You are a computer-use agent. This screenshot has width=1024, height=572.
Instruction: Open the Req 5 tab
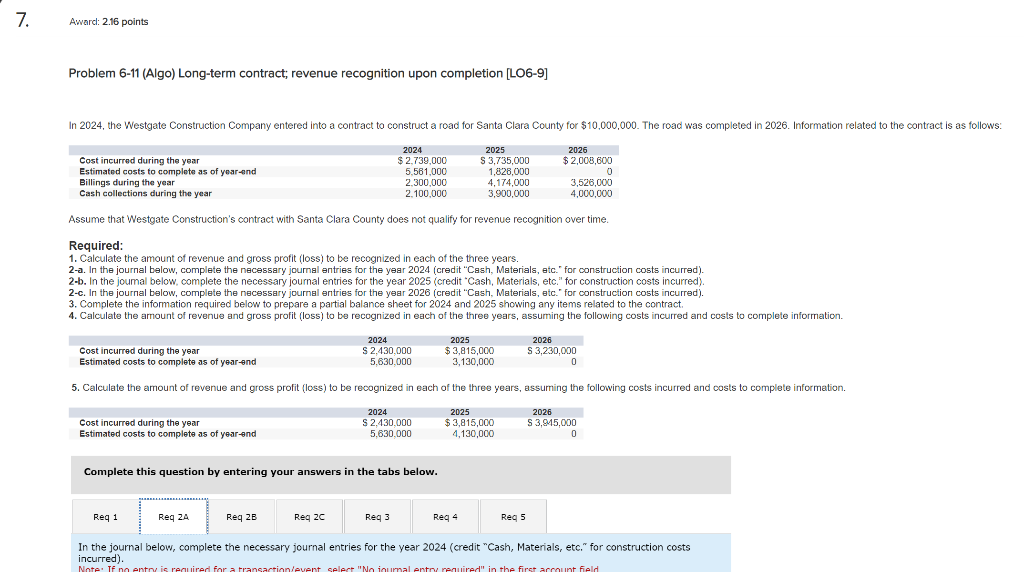(x=513, y=516)
